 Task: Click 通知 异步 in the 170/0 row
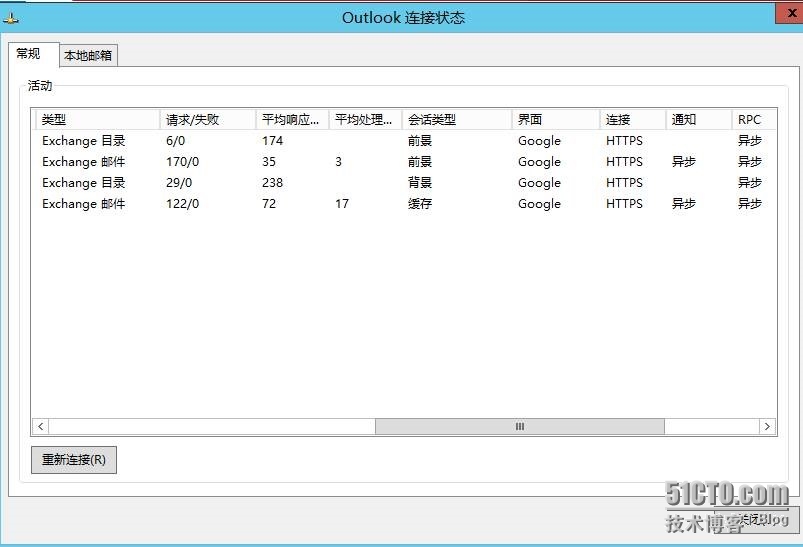(684, 162)
